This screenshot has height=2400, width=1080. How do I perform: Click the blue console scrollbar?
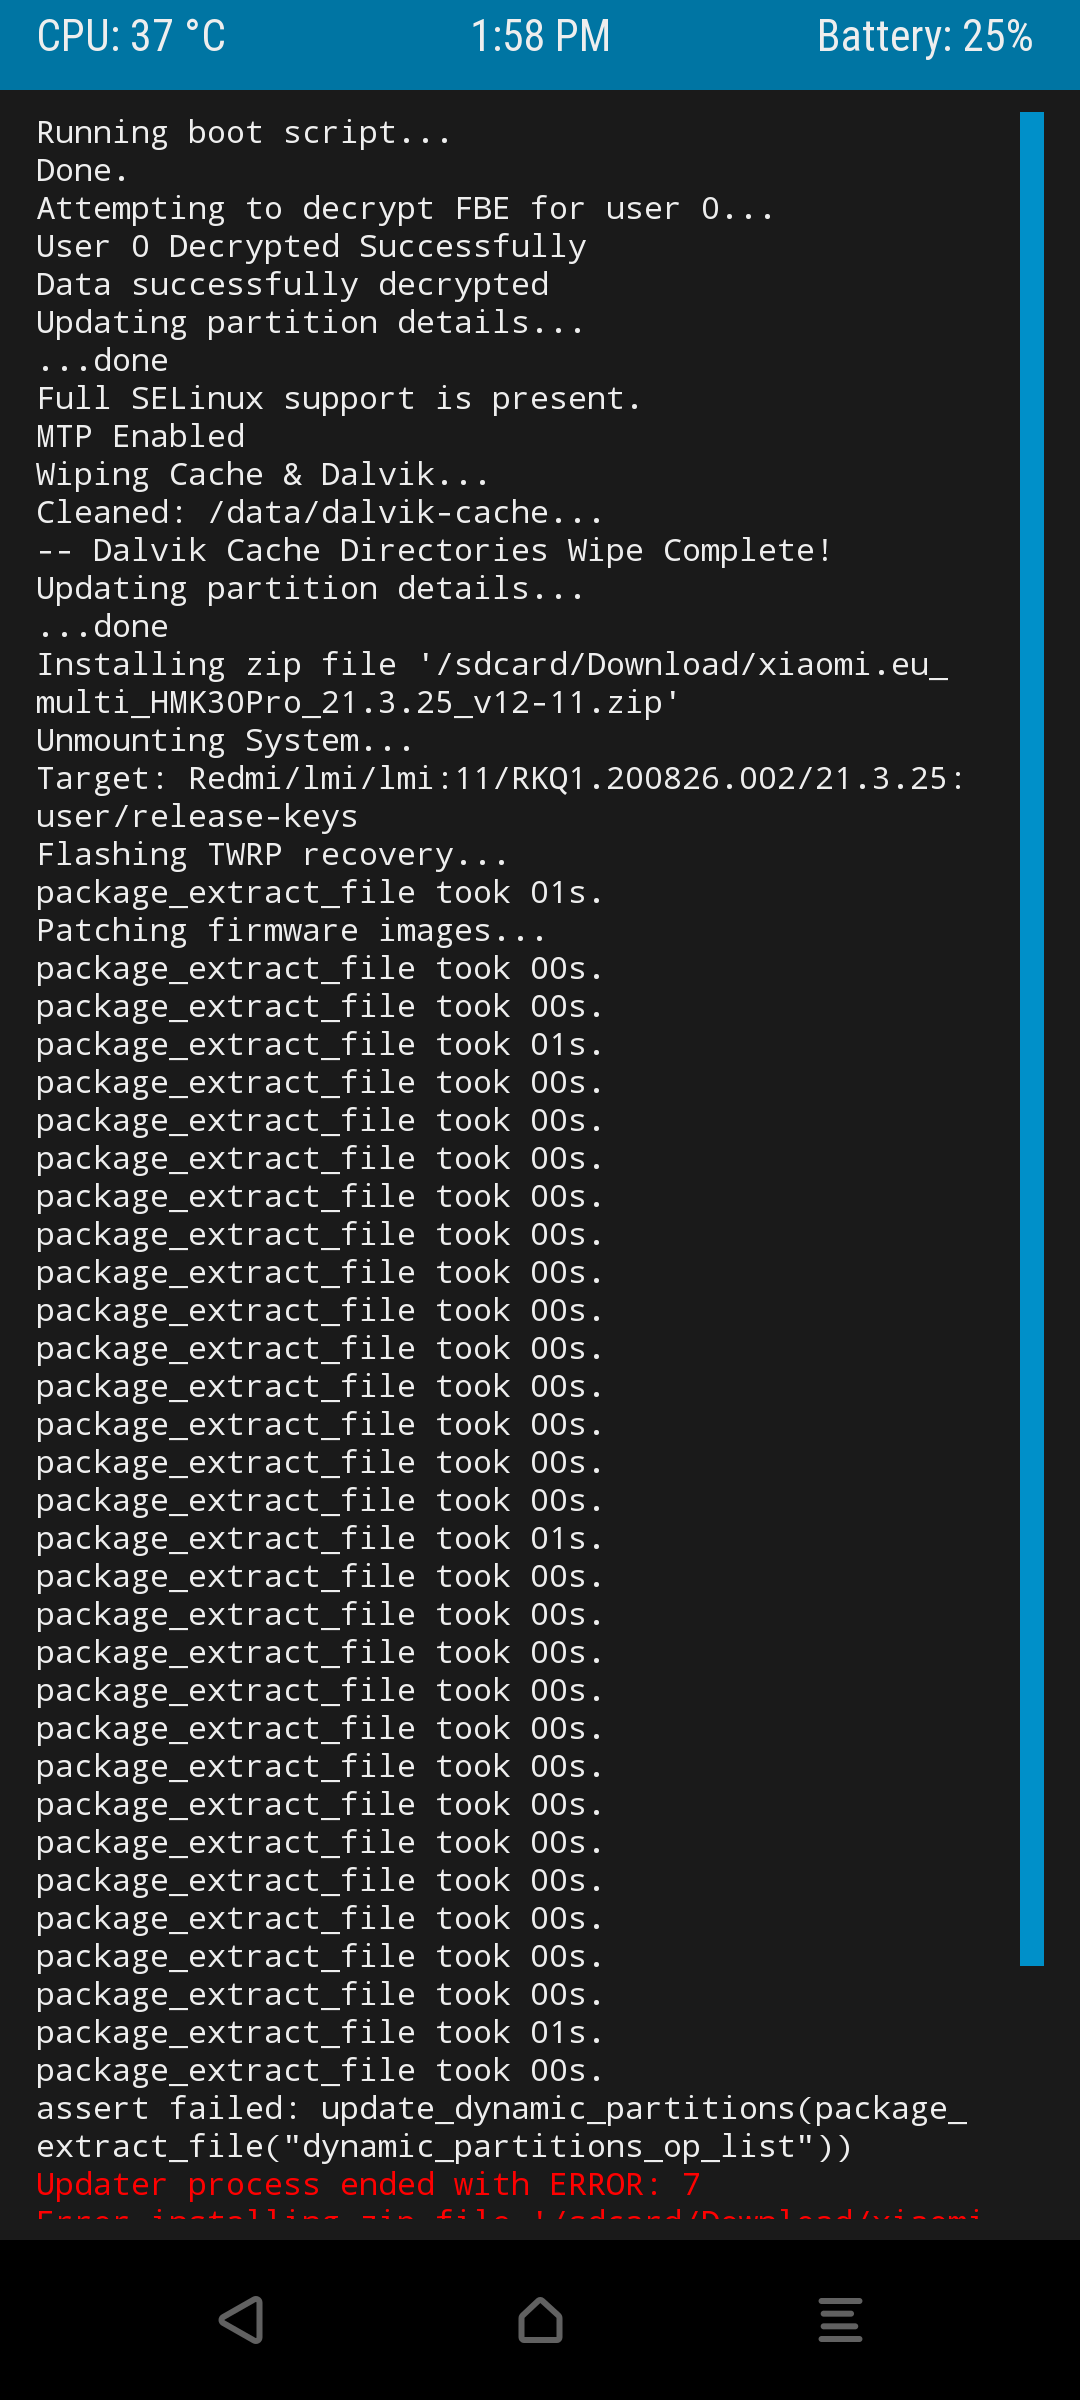(1032, 1038)
